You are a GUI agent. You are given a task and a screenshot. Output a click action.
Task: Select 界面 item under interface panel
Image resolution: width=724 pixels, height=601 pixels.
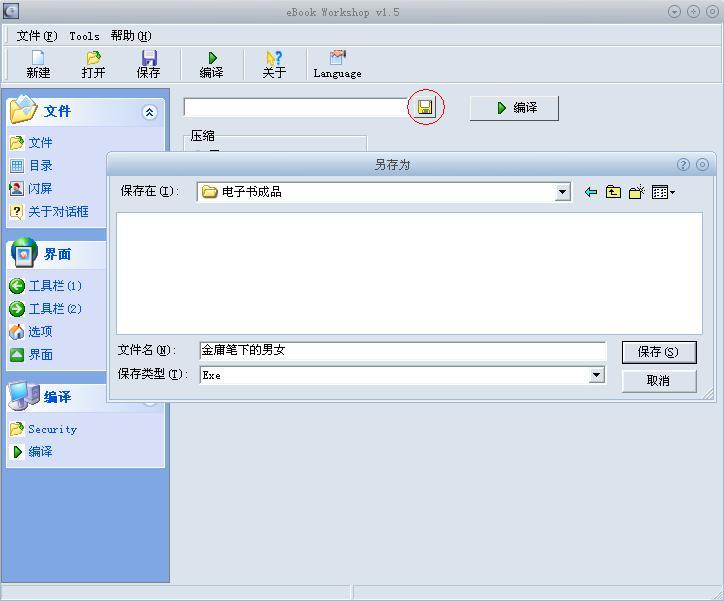tap(31, 355)
